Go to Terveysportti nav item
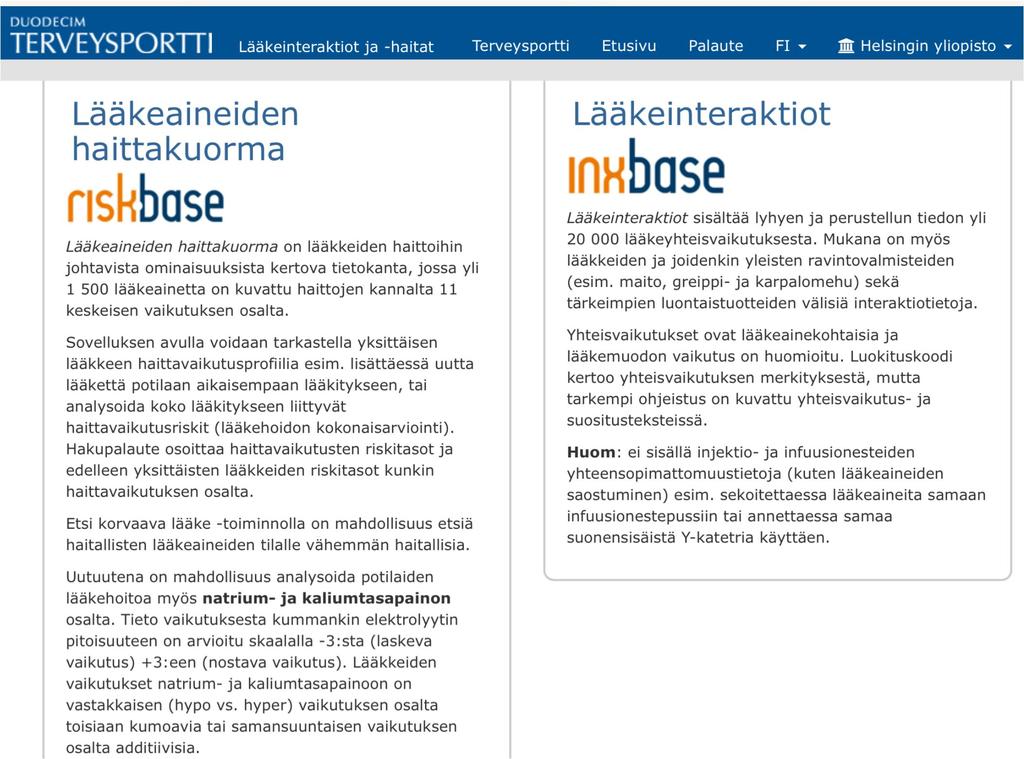This screenshot has width=1024, height=759. pyautogui.click(x=520, y=46)
